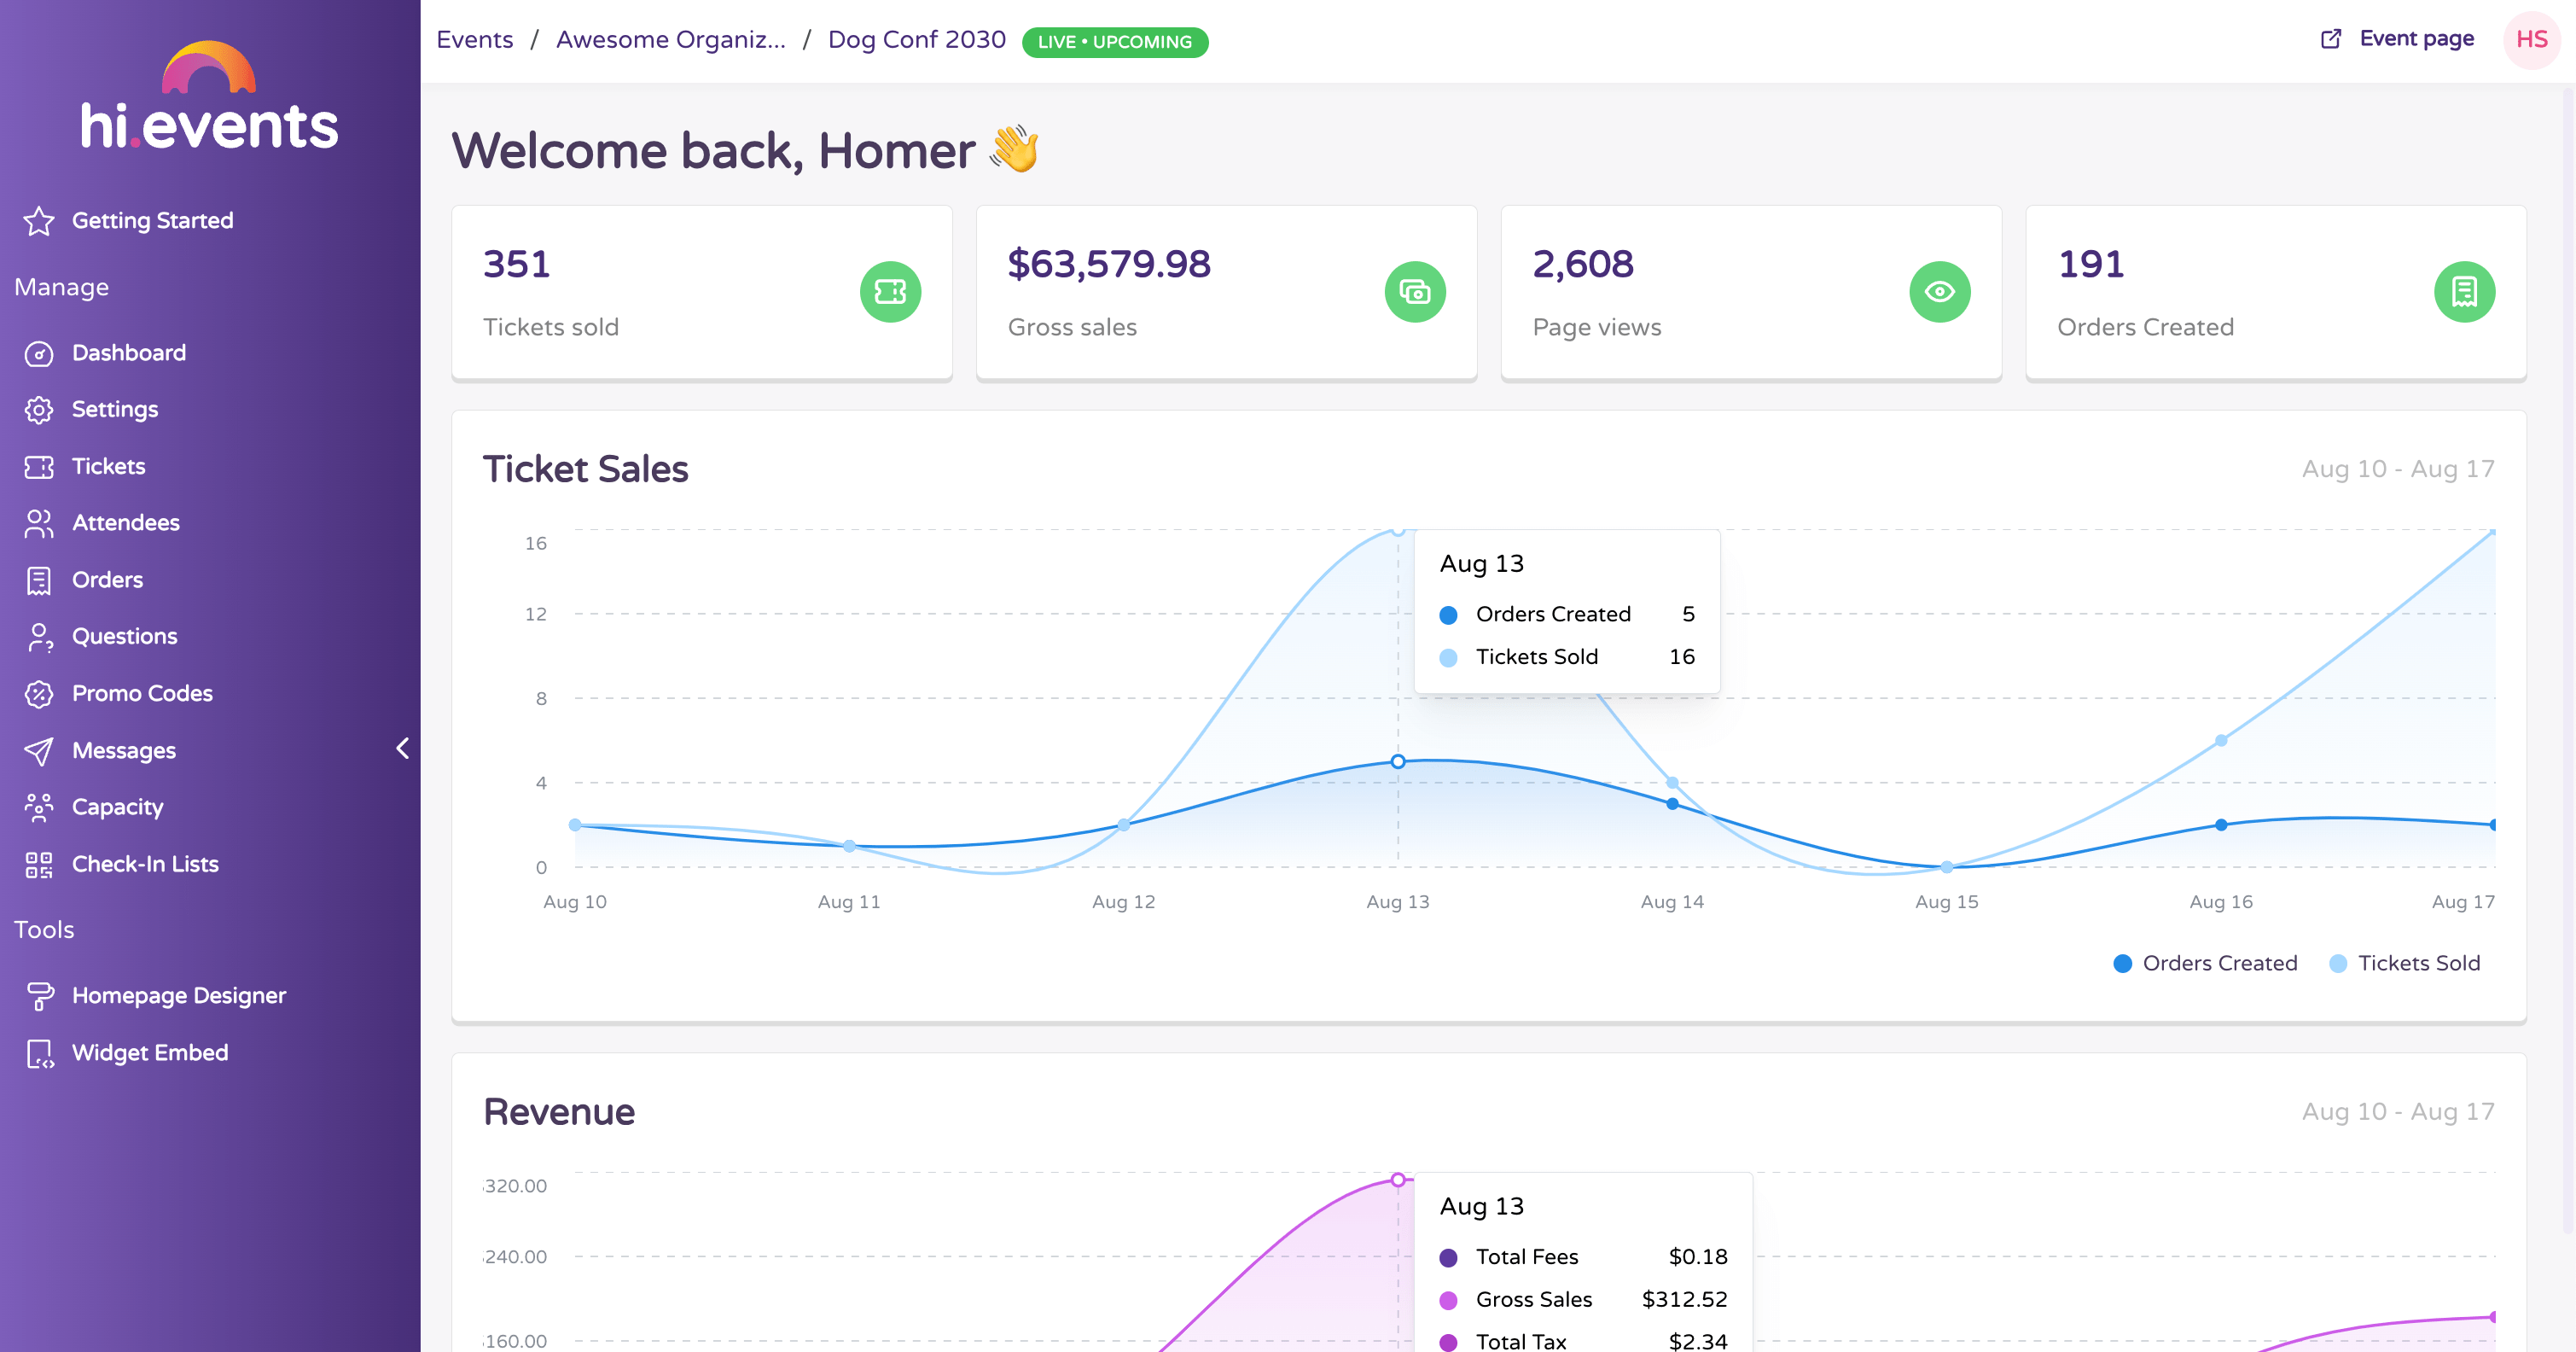
Task: Open Attendees using its sidebar icon
Action: pyautogui.click(x=39, y=523)
